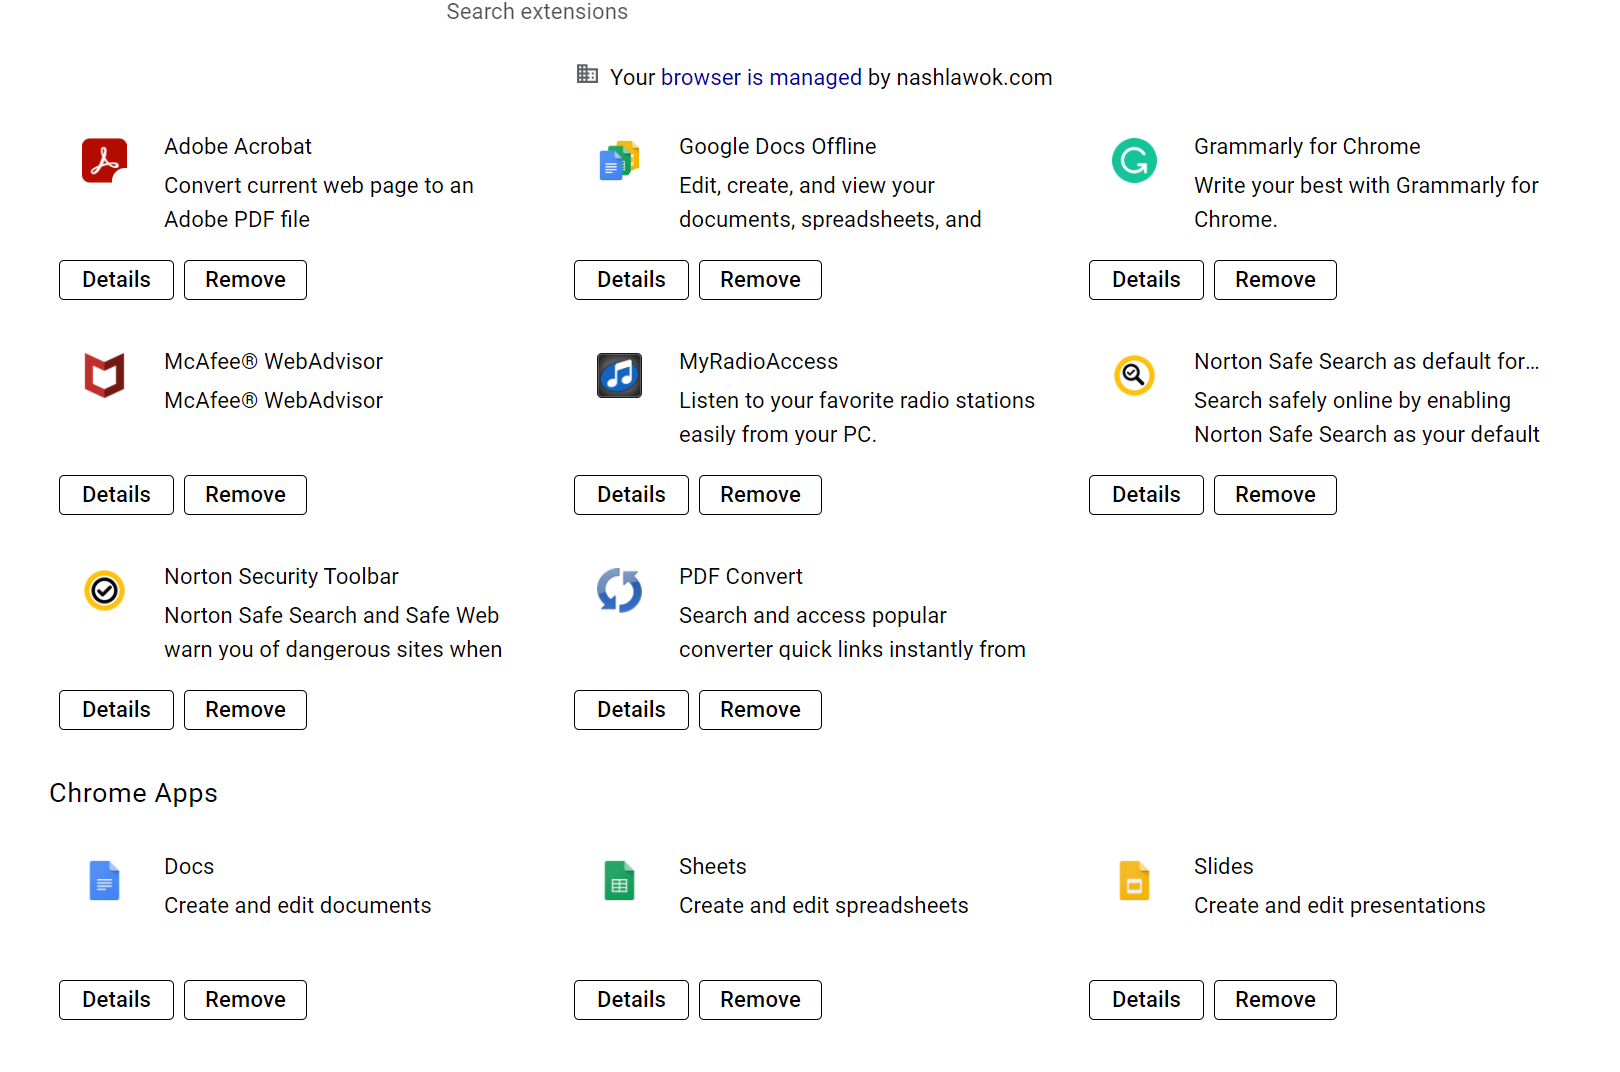The width and height of the screenshot is (1620, 1072).
Task: Open Details for Adobe Acrobat
Action: [x=116, y=280]
